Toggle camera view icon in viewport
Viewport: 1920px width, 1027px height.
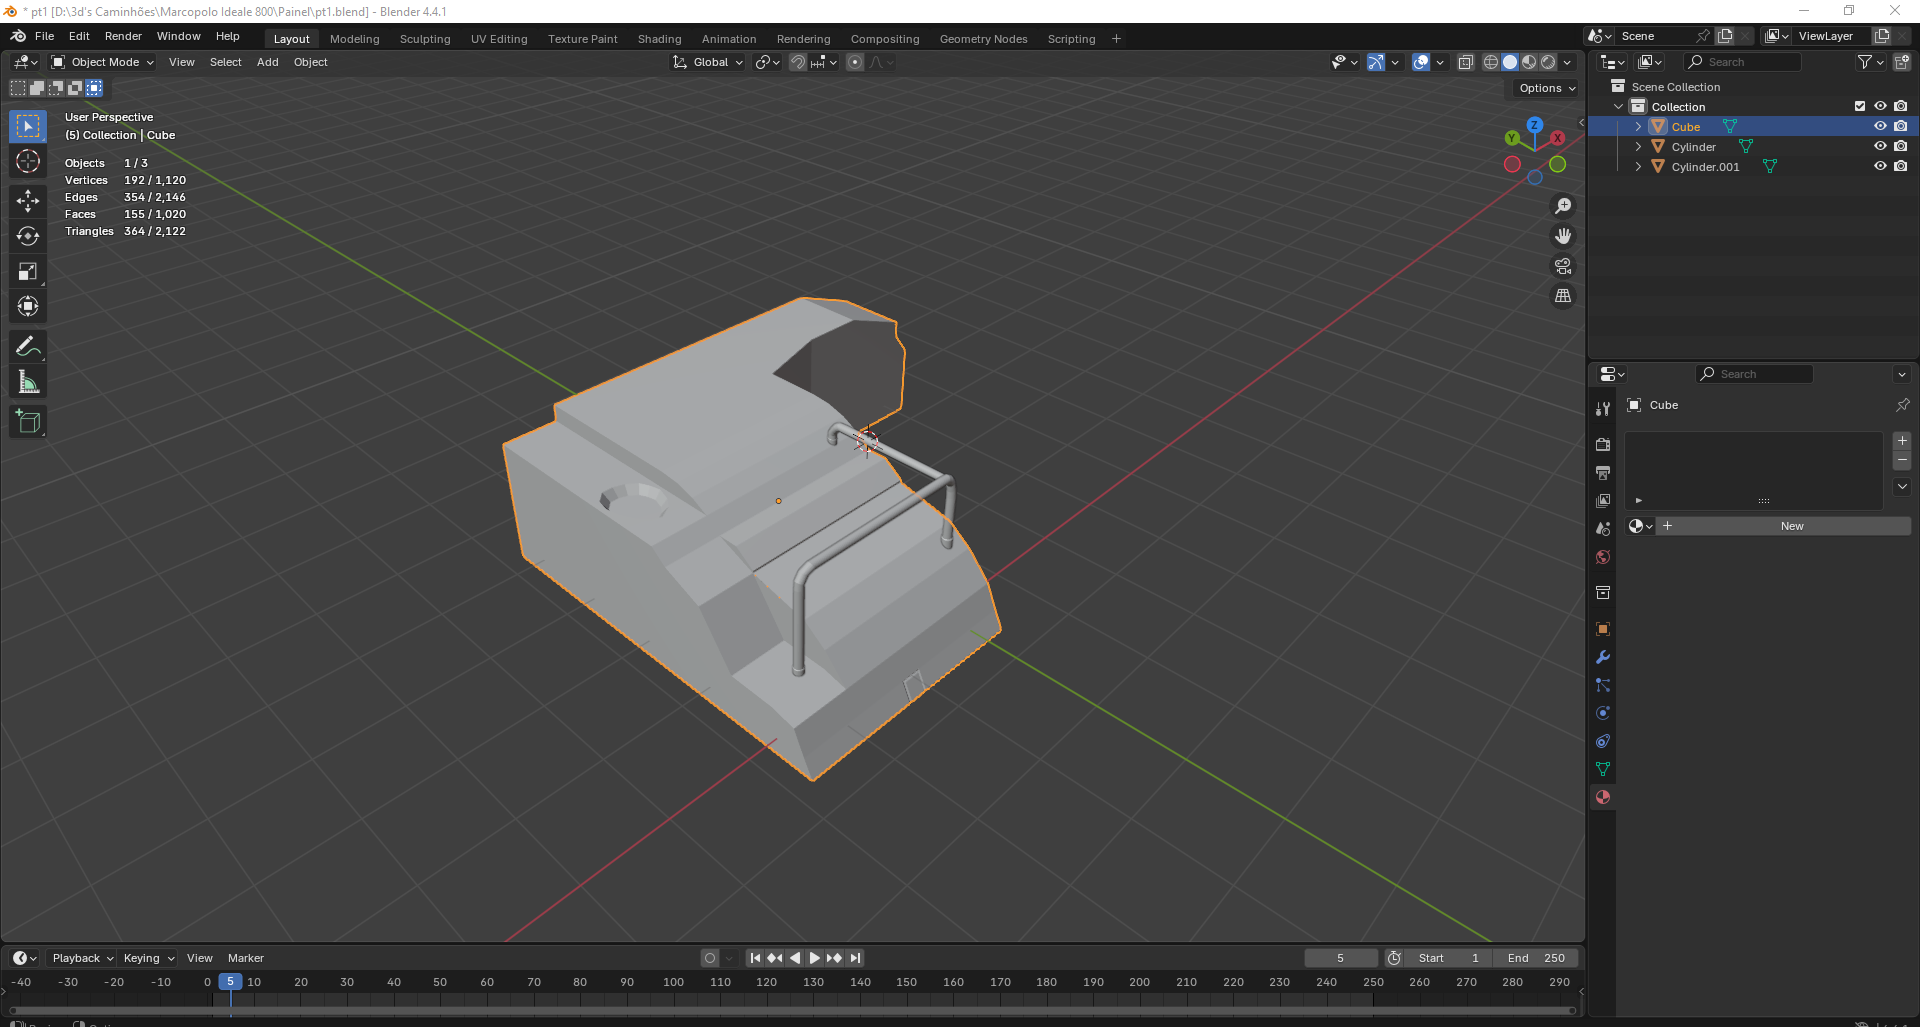coord(1562,266)
